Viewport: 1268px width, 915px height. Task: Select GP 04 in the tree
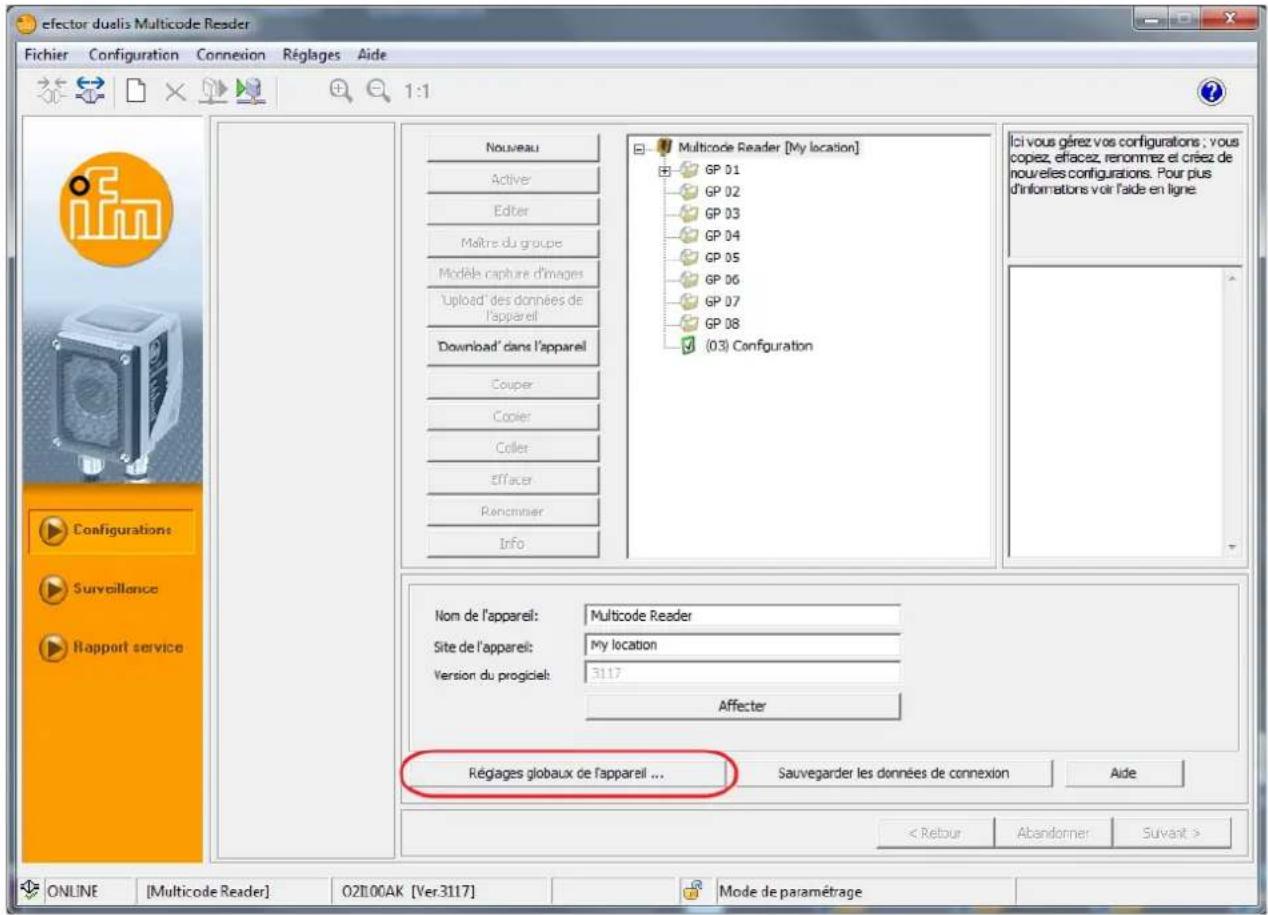pos(722,235)
